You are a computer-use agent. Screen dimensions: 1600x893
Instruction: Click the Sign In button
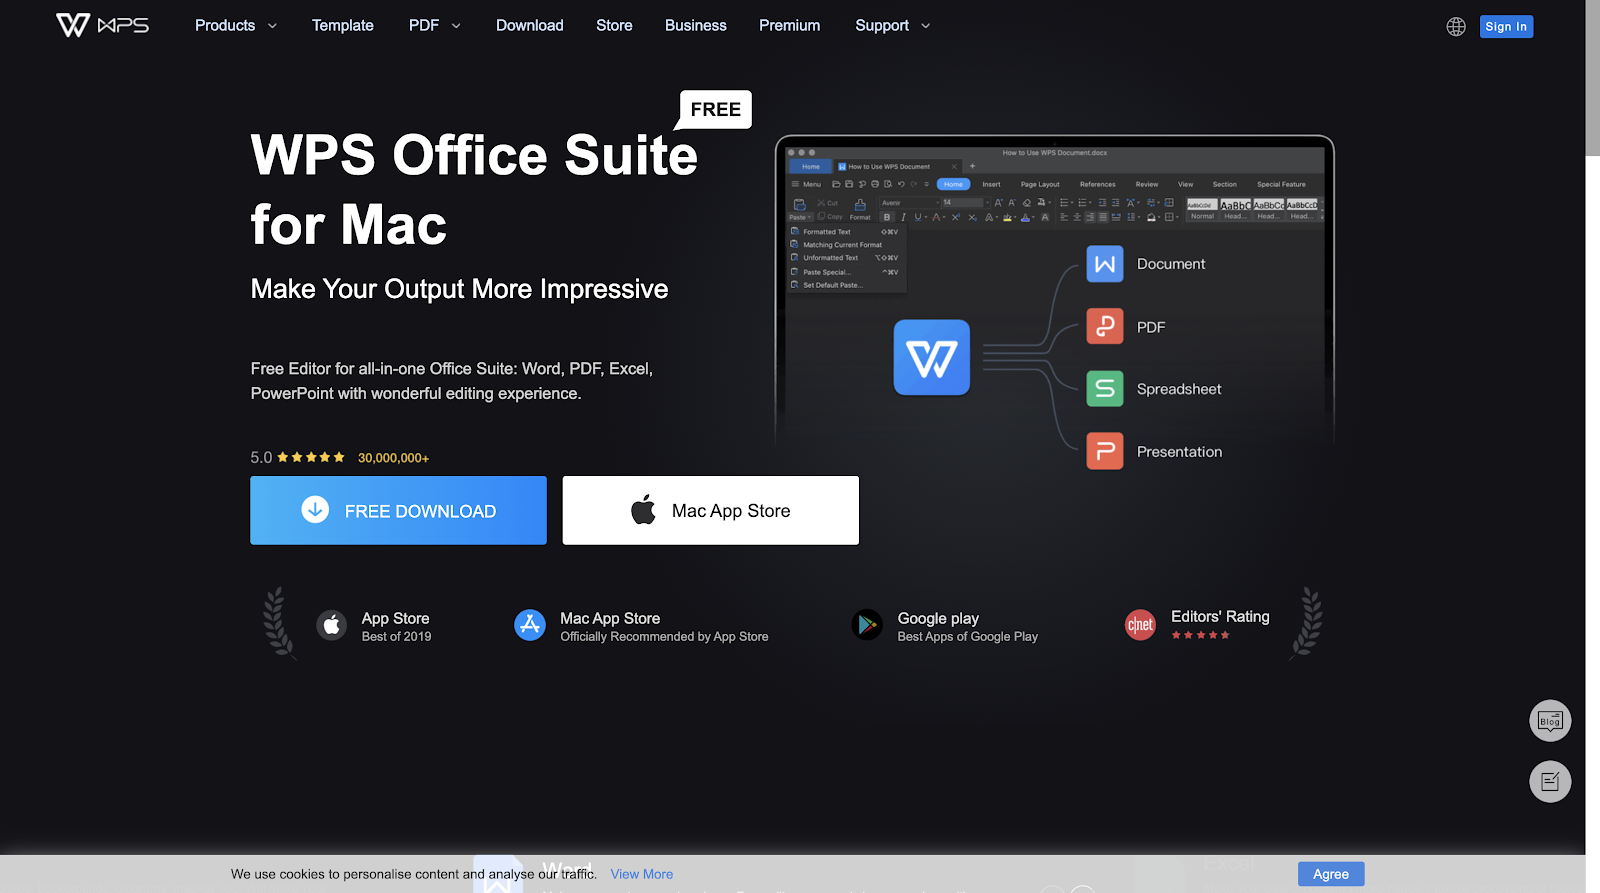tap(1506, 27)
